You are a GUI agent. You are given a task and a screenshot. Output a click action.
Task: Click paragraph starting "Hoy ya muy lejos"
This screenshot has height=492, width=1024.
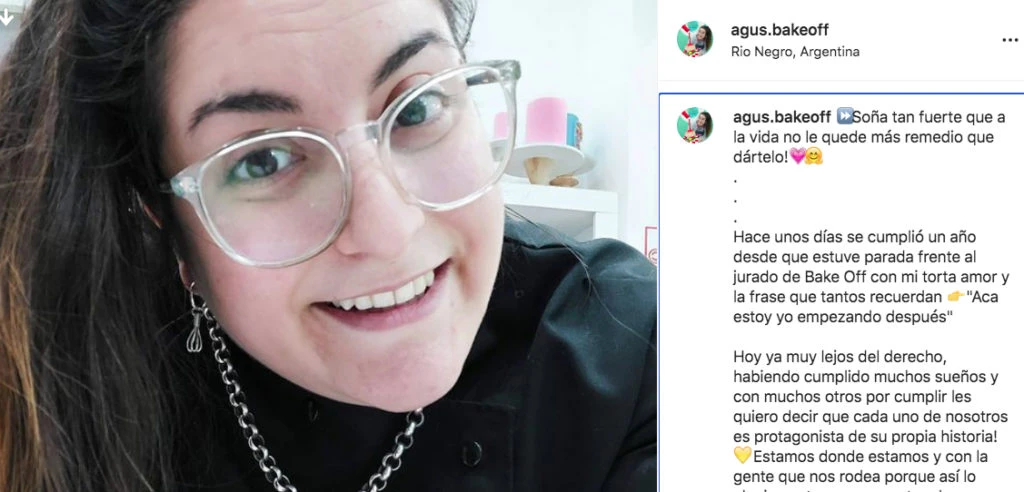[x=871, y=406]
